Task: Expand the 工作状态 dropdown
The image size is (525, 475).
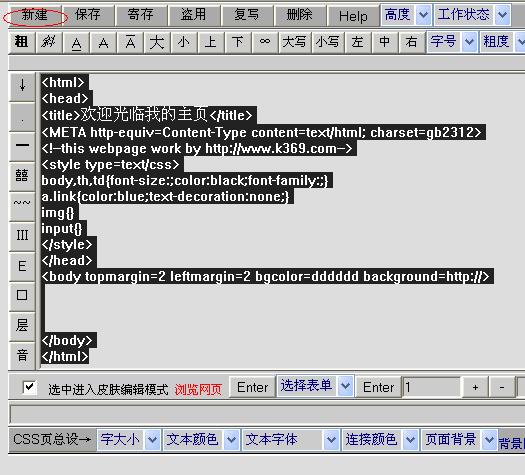Action: click(472, 15)
